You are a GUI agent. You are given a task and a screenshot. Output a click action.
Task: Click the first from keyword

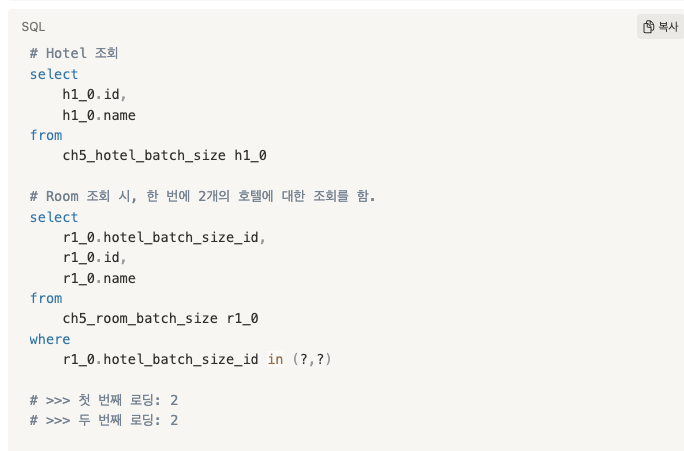46,135
